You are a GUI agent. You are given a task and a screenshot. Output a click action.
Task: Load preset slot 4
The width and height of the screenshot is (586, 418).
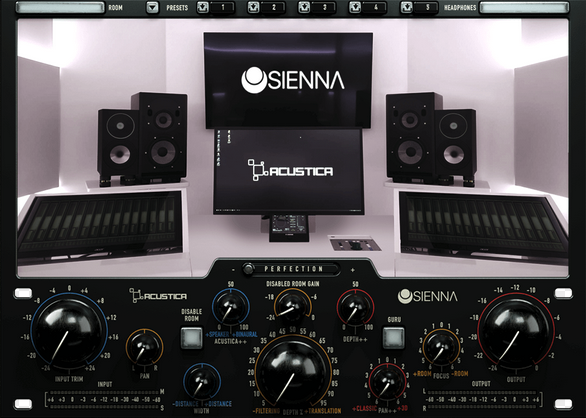376,7
